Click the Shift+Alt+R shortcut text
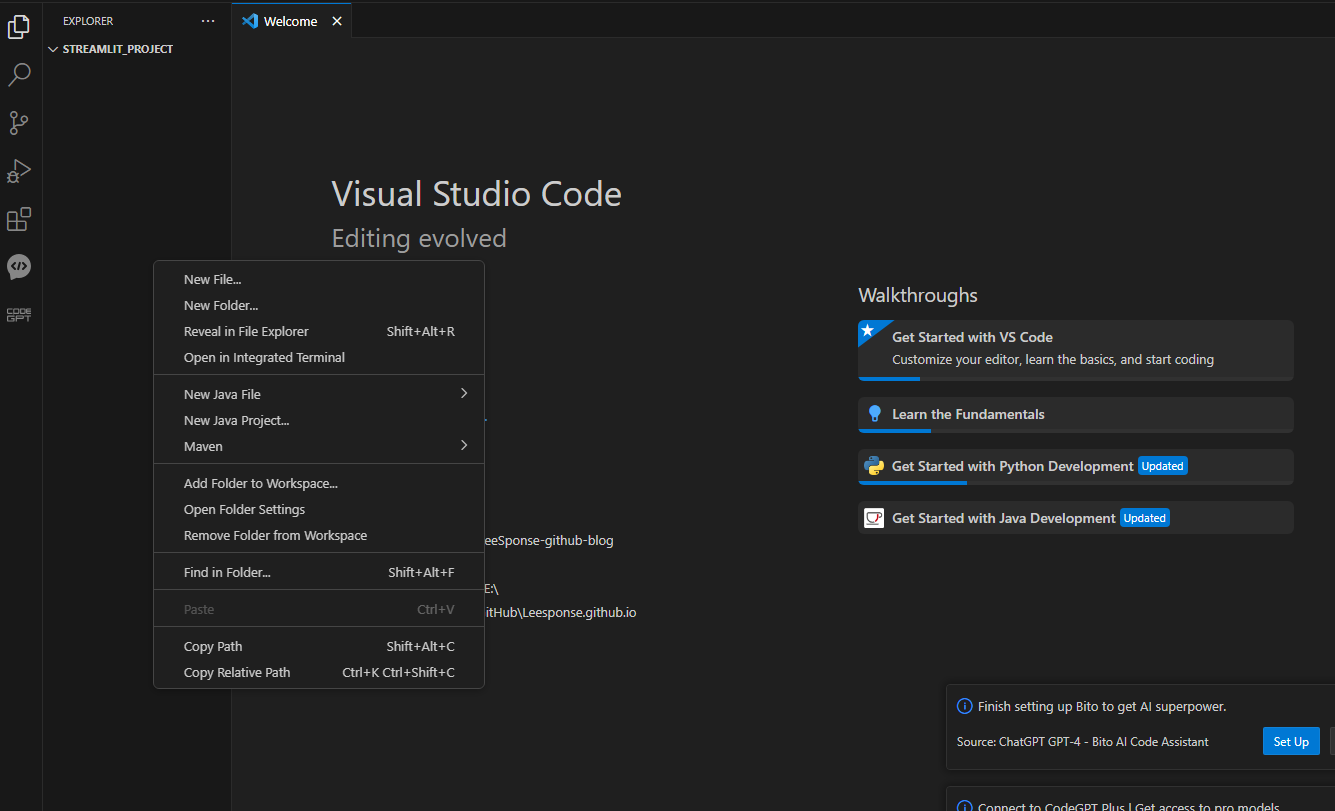The width and height of the screenshot is (1335, 811). coord(421,332)
